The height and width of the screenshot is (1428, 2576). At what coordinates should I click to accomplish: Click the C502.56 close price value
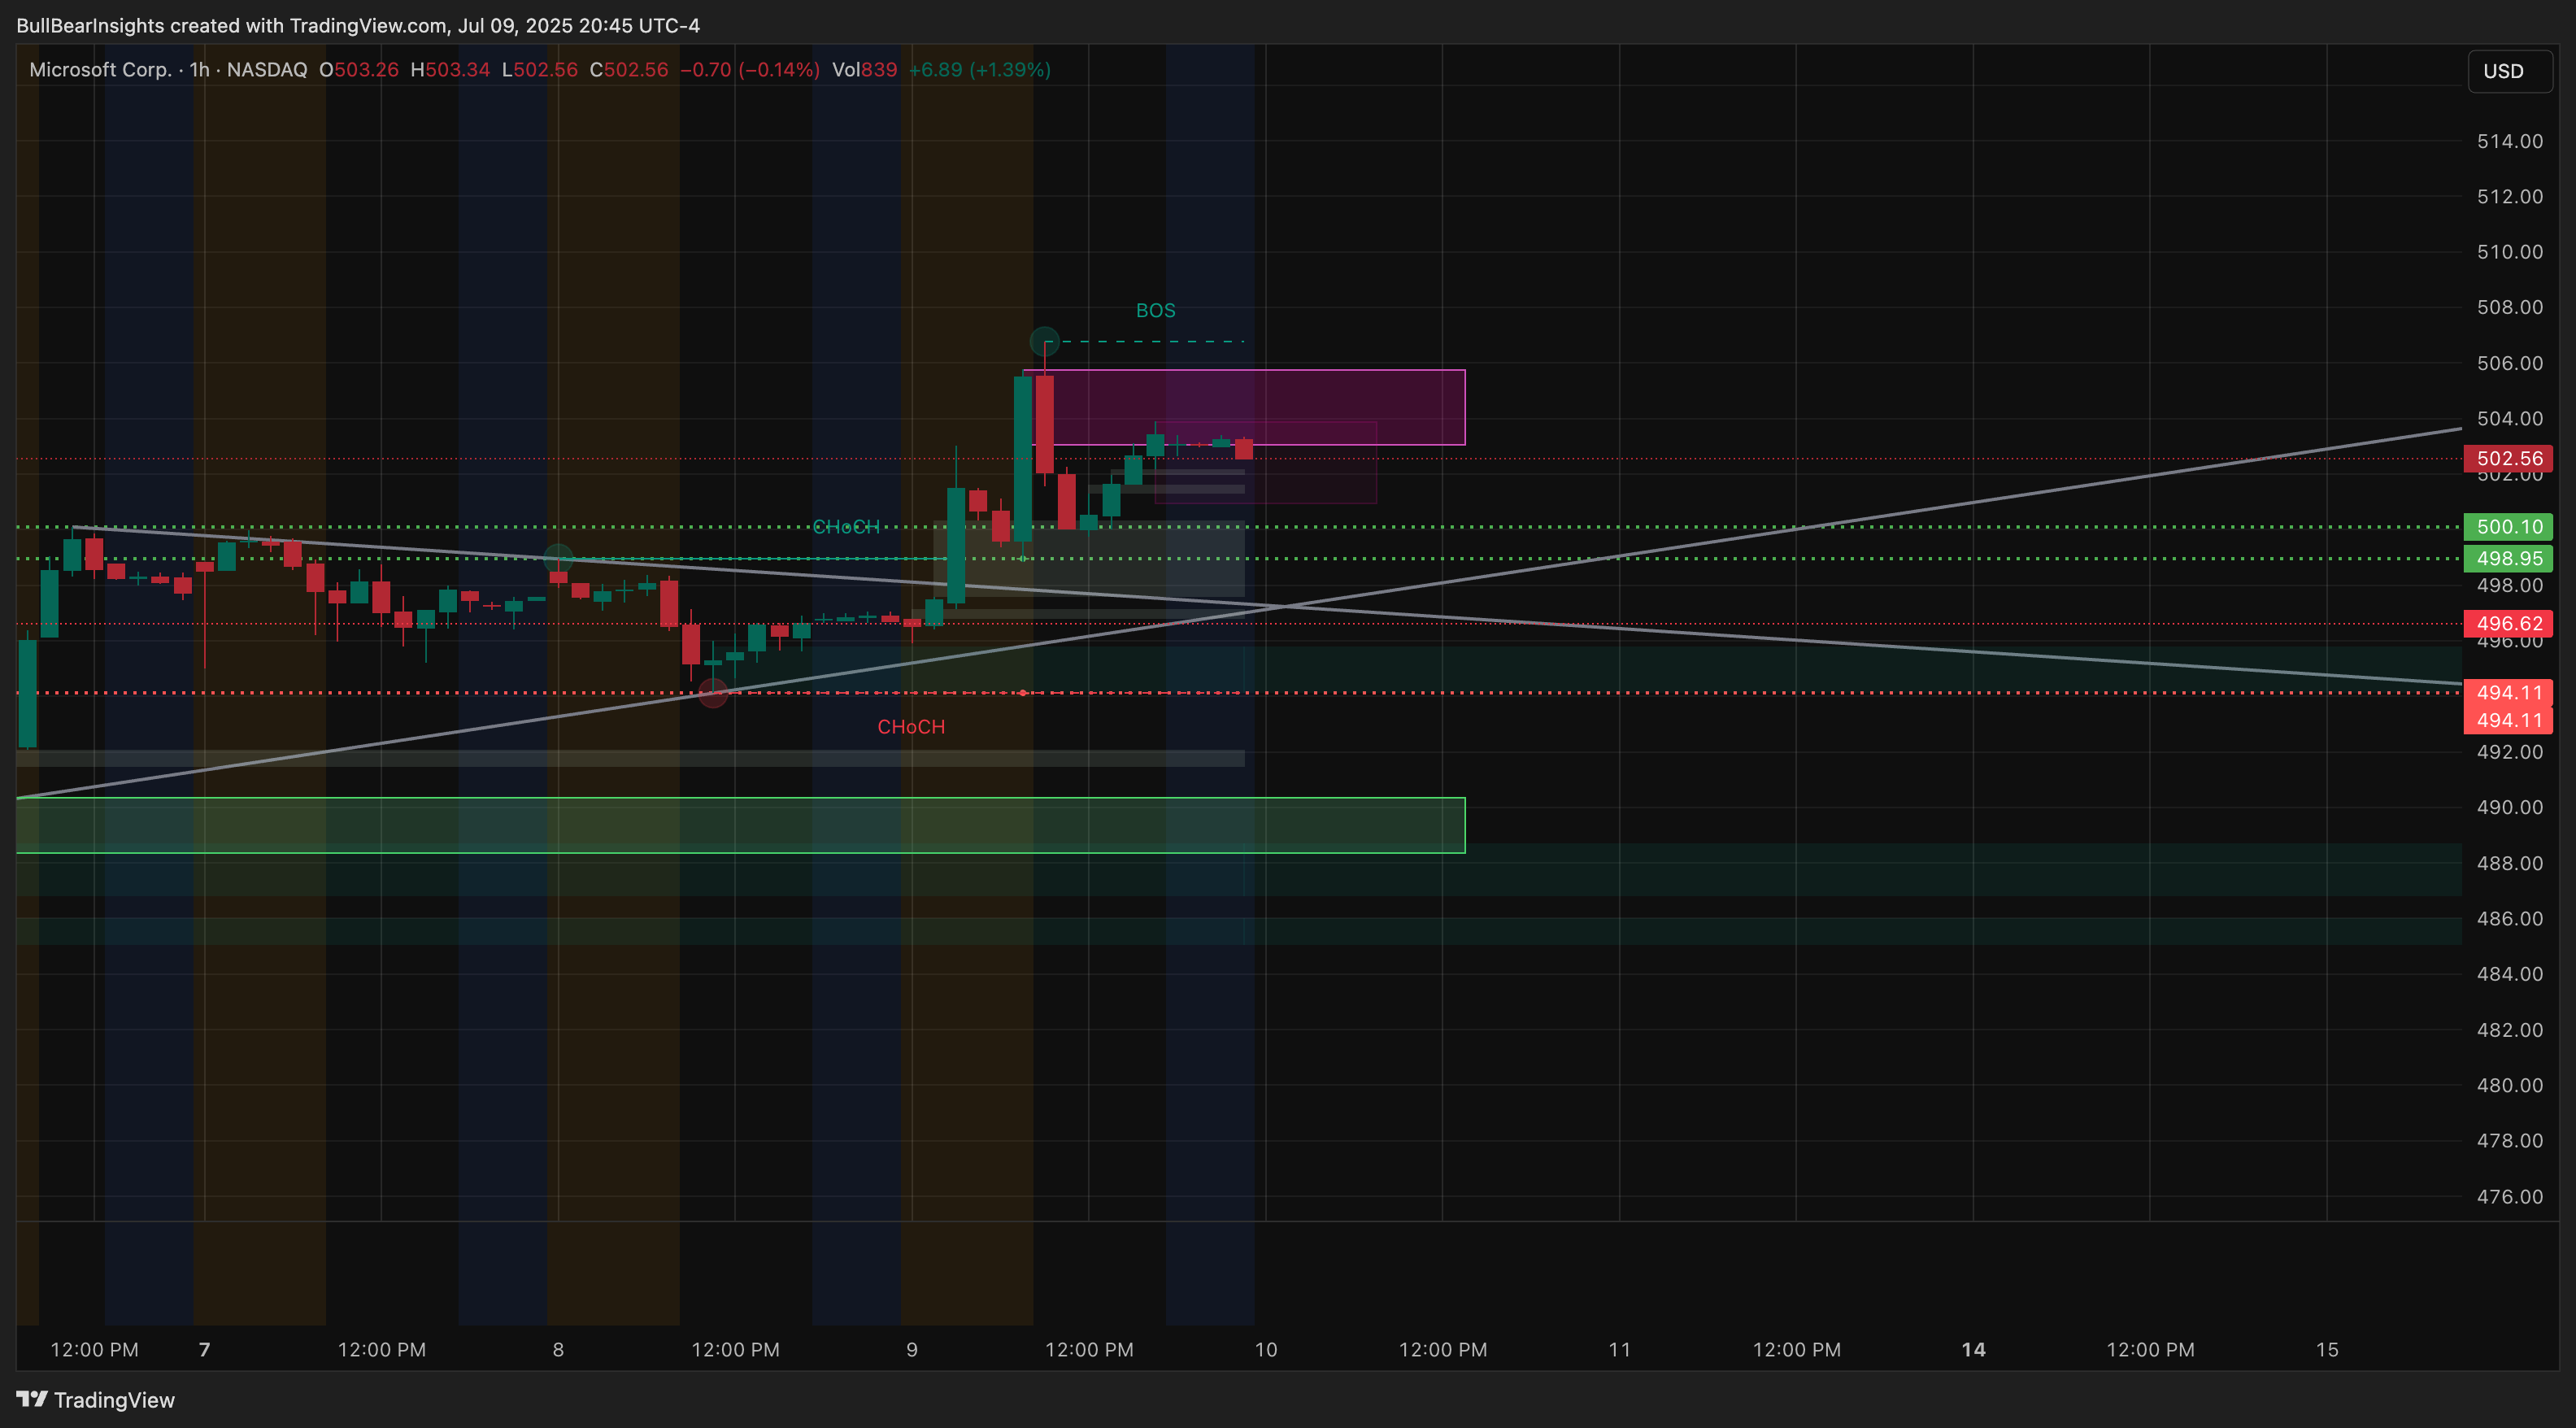tap(628, 70)
